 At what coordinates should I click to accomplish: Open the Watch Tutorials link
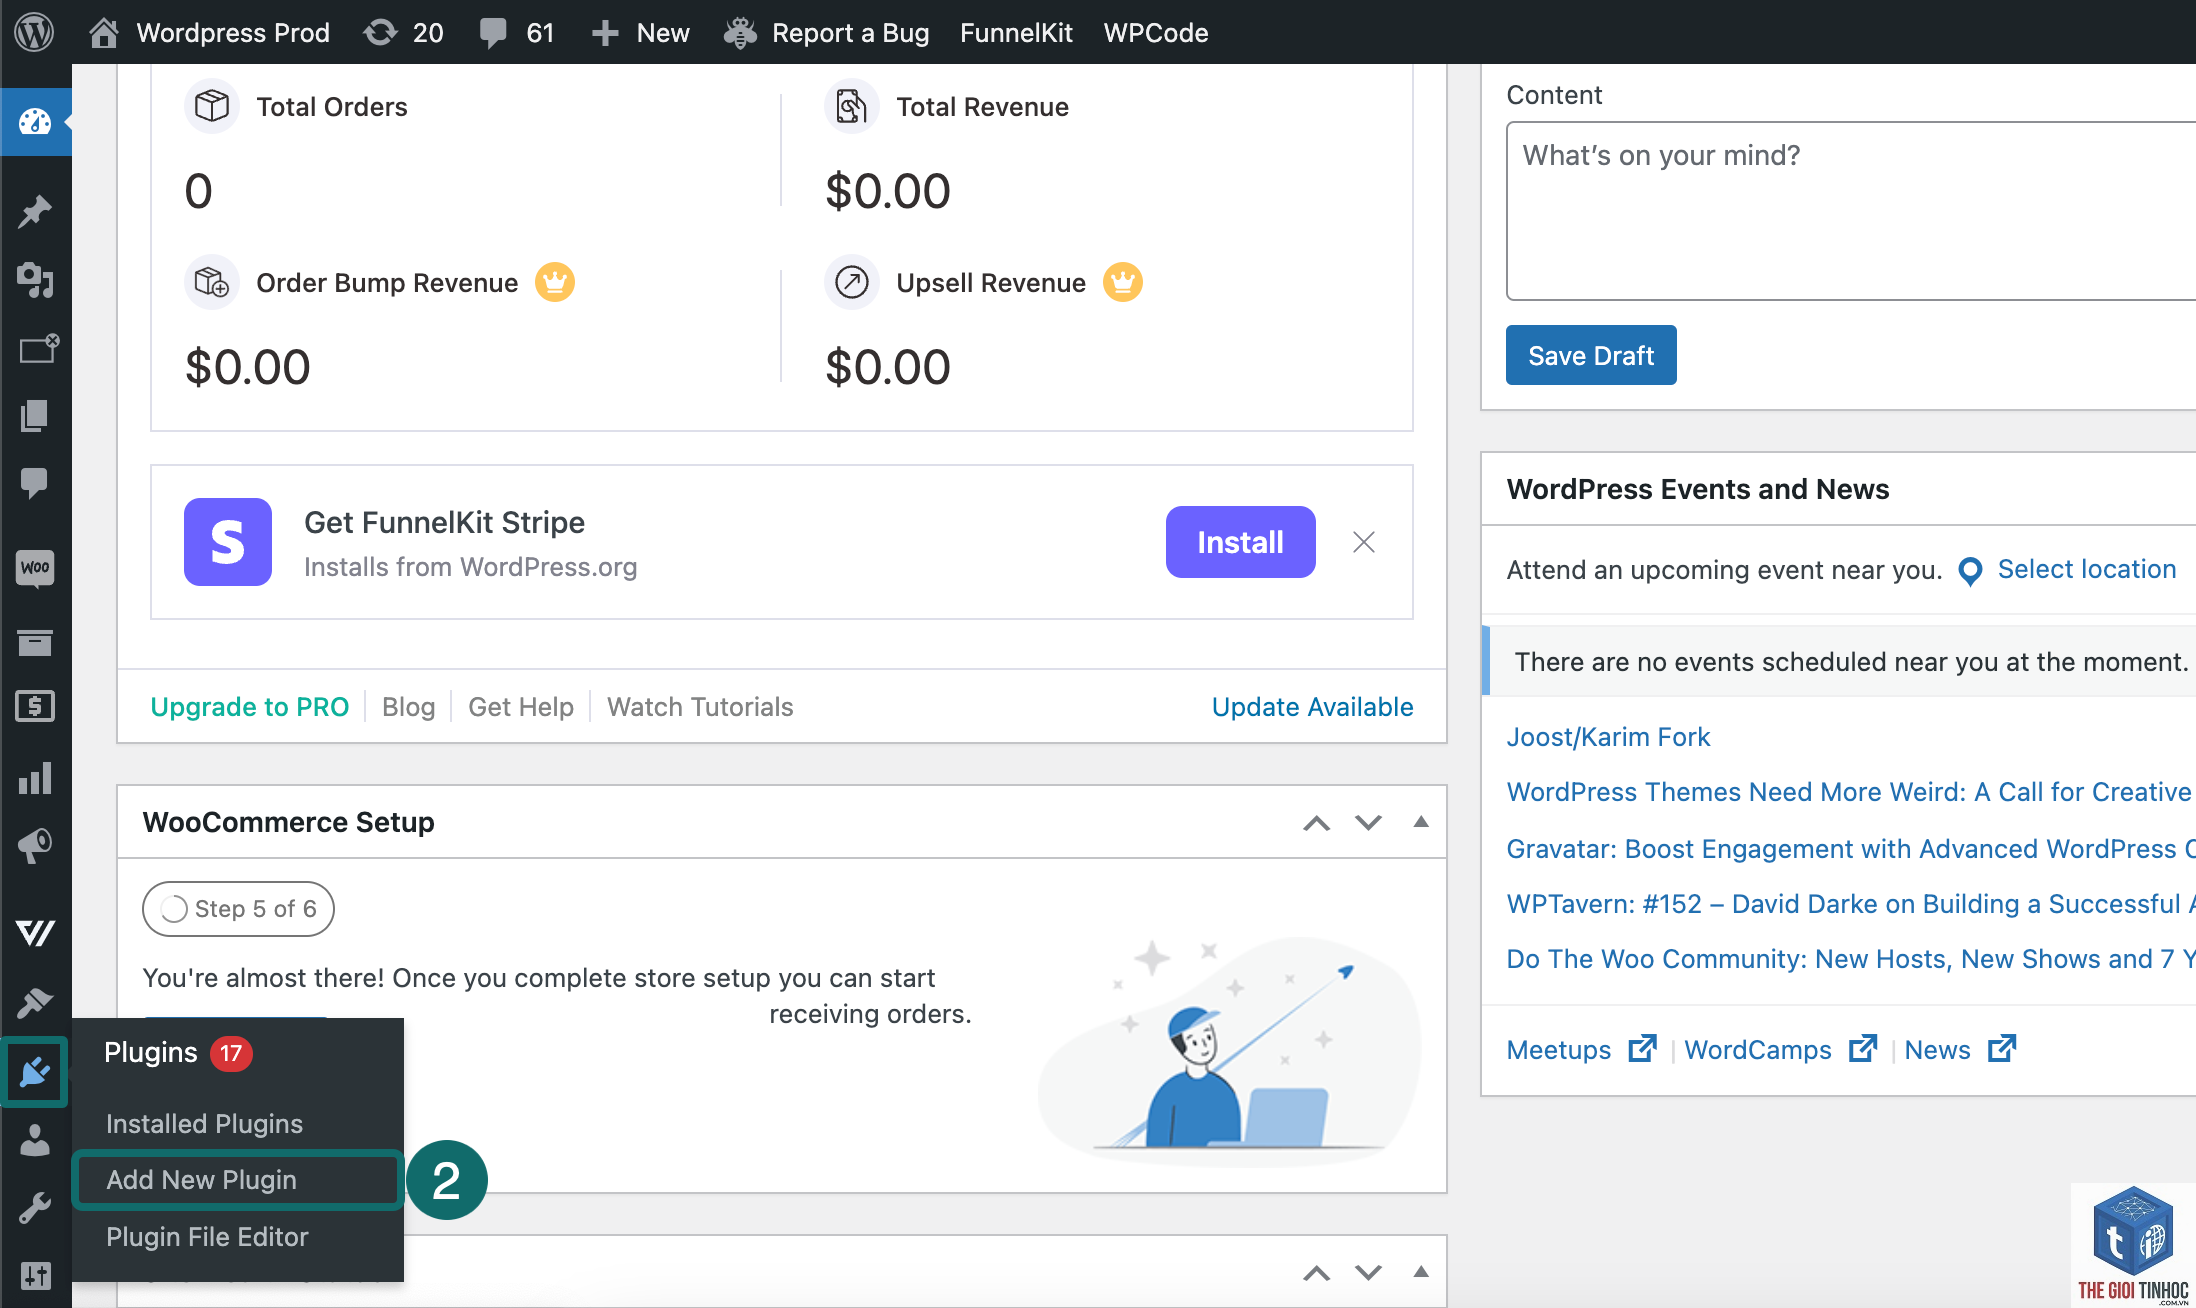pyautogui.click(x=700, y=707)
